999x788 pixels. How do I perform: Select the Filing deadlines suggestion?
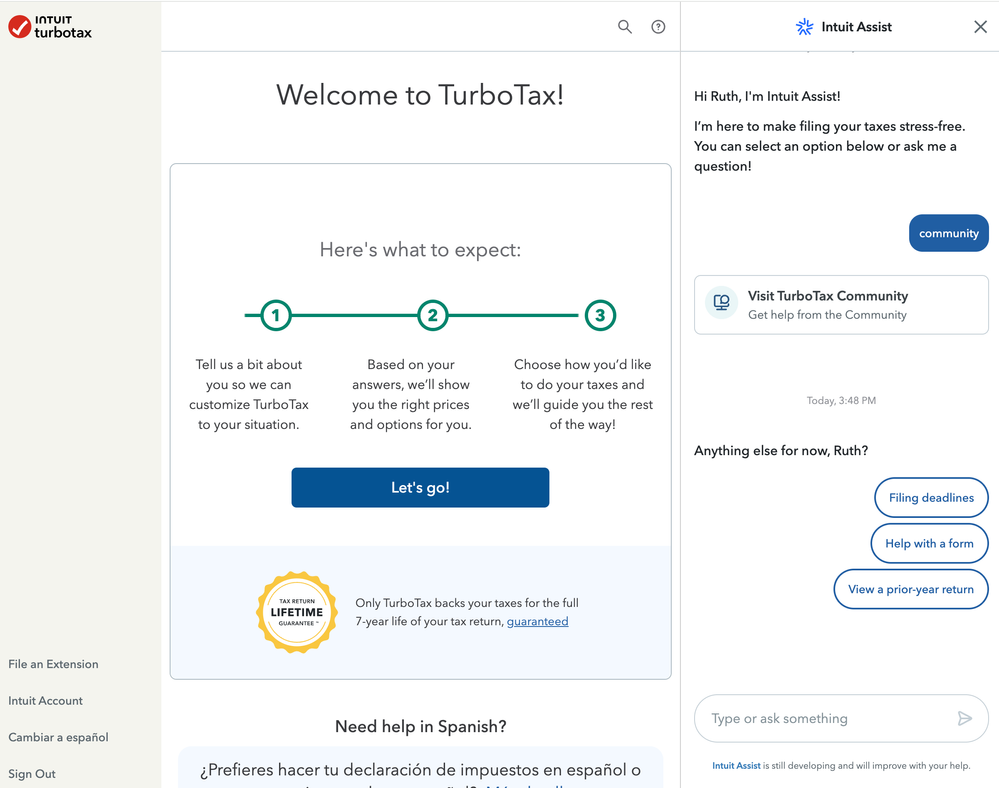point(931,498)
